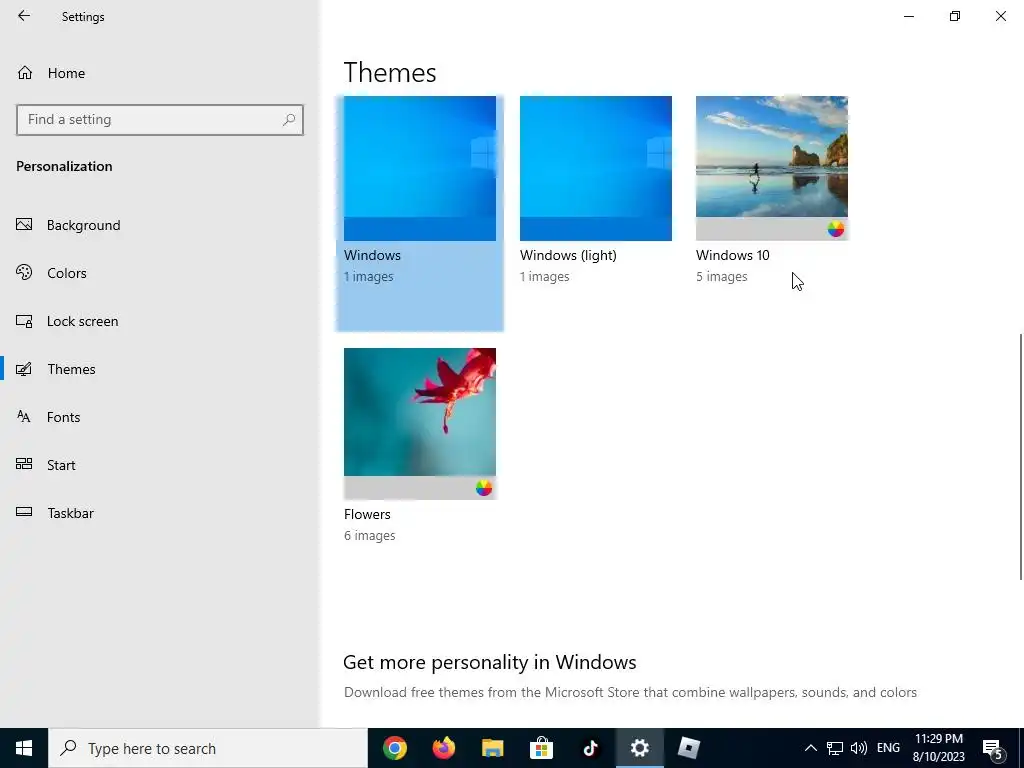This screenshot has height=768, width=1024.
Task: Open the Background settings page
Action: [160, 225]
